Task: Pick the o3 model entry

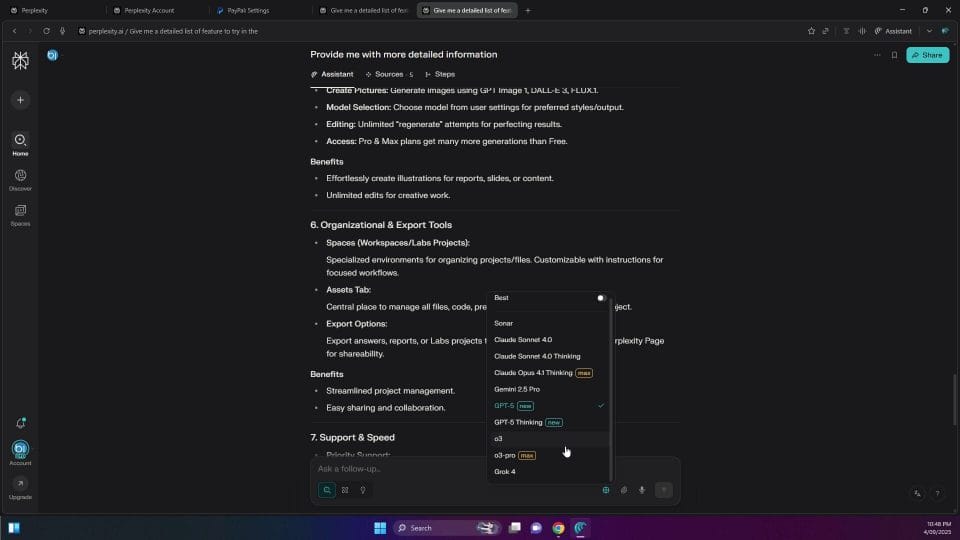Action: [x=499, y=438]
